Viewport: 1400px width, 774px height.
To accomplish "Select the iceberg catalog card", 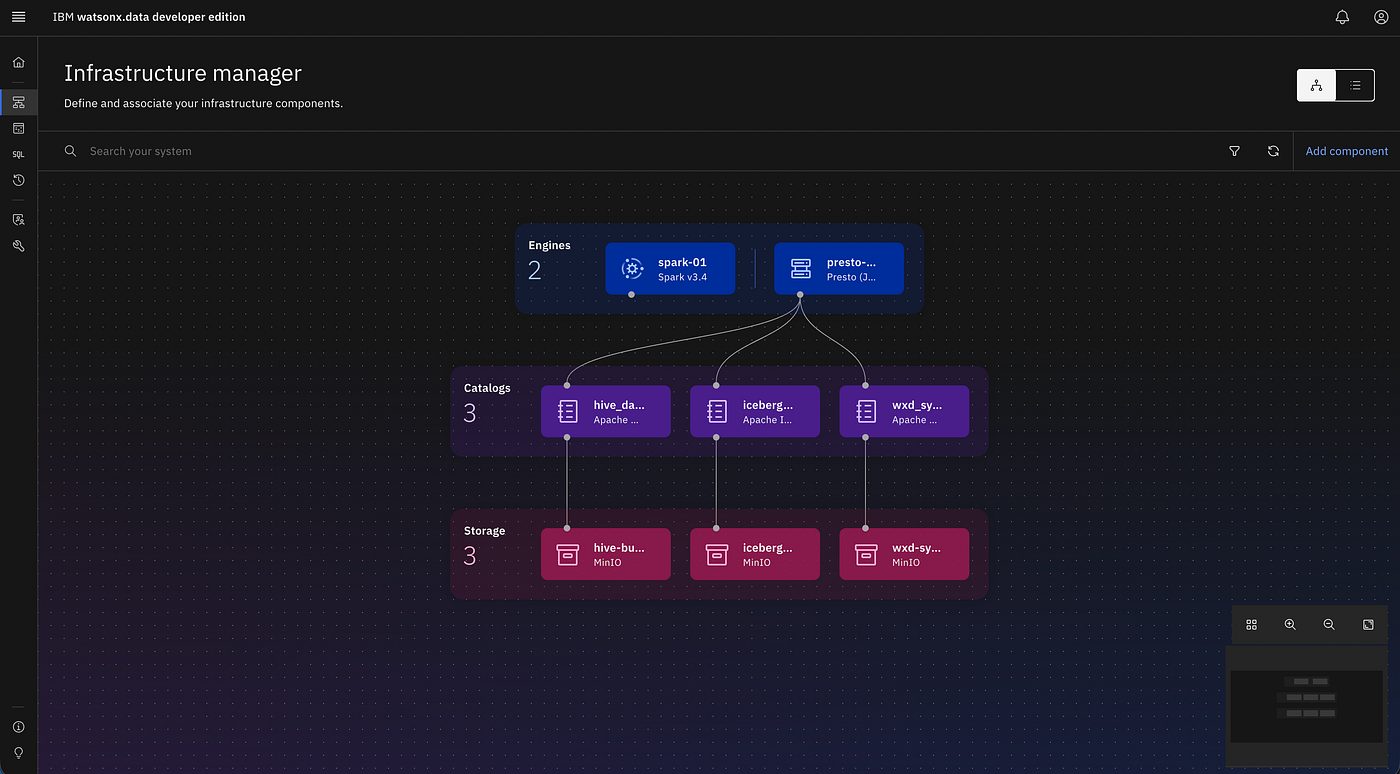I will pos(755,412).
